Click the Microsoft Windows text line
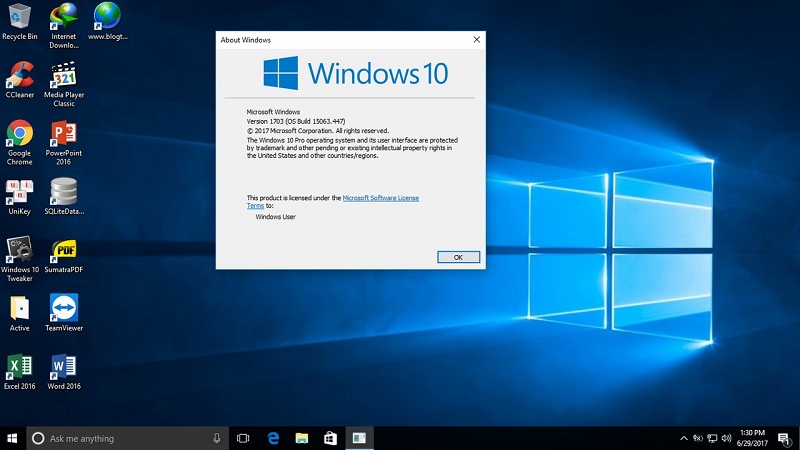This screenshot has width=800, height=450. pyautogui.click(x=273, y=112)
